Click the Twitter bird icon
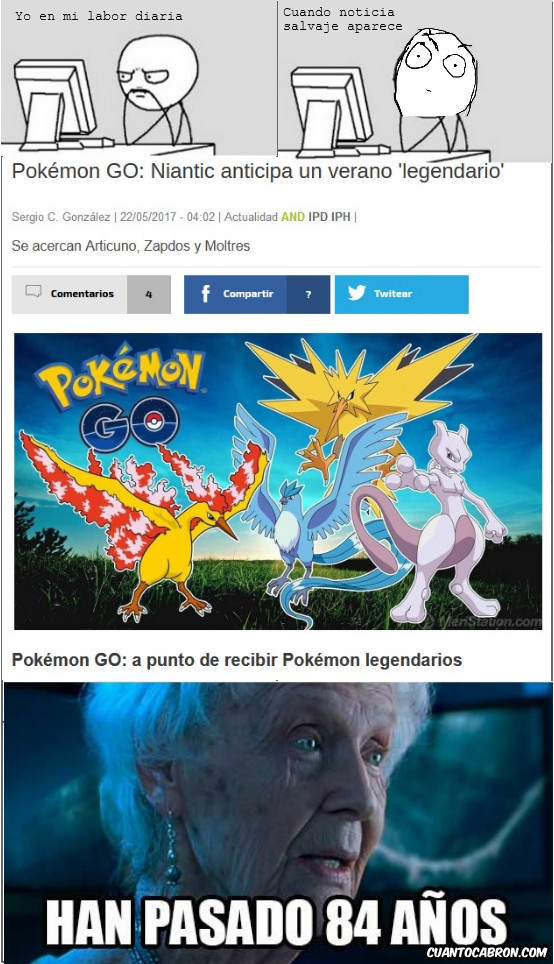The height and width of the screenshot is (964, 554). coord(357,293)
